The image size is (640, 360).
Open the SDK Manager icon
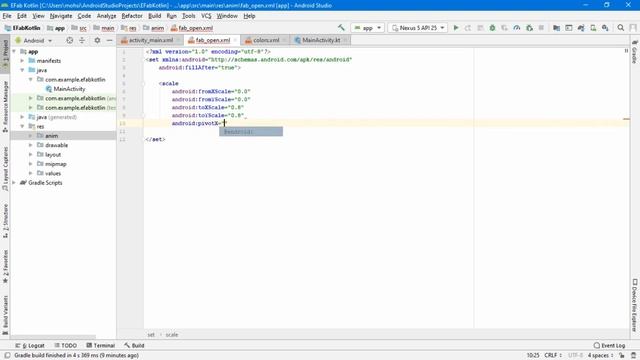pos(605,28)
